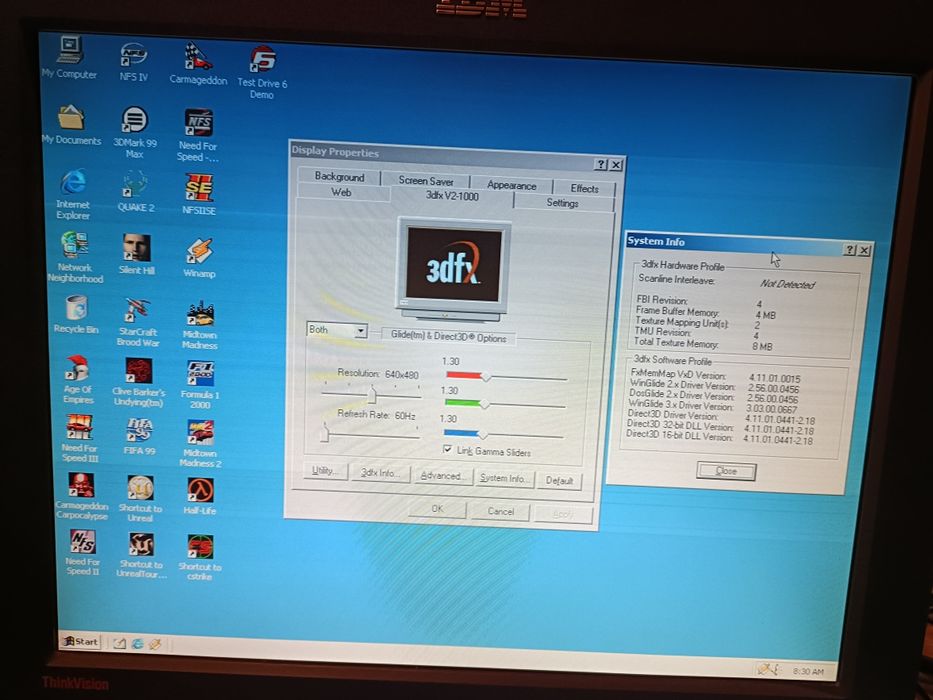
Task: Cancel the Display Properties dialog
Action: pyautogui.click(x=501, y=511)
